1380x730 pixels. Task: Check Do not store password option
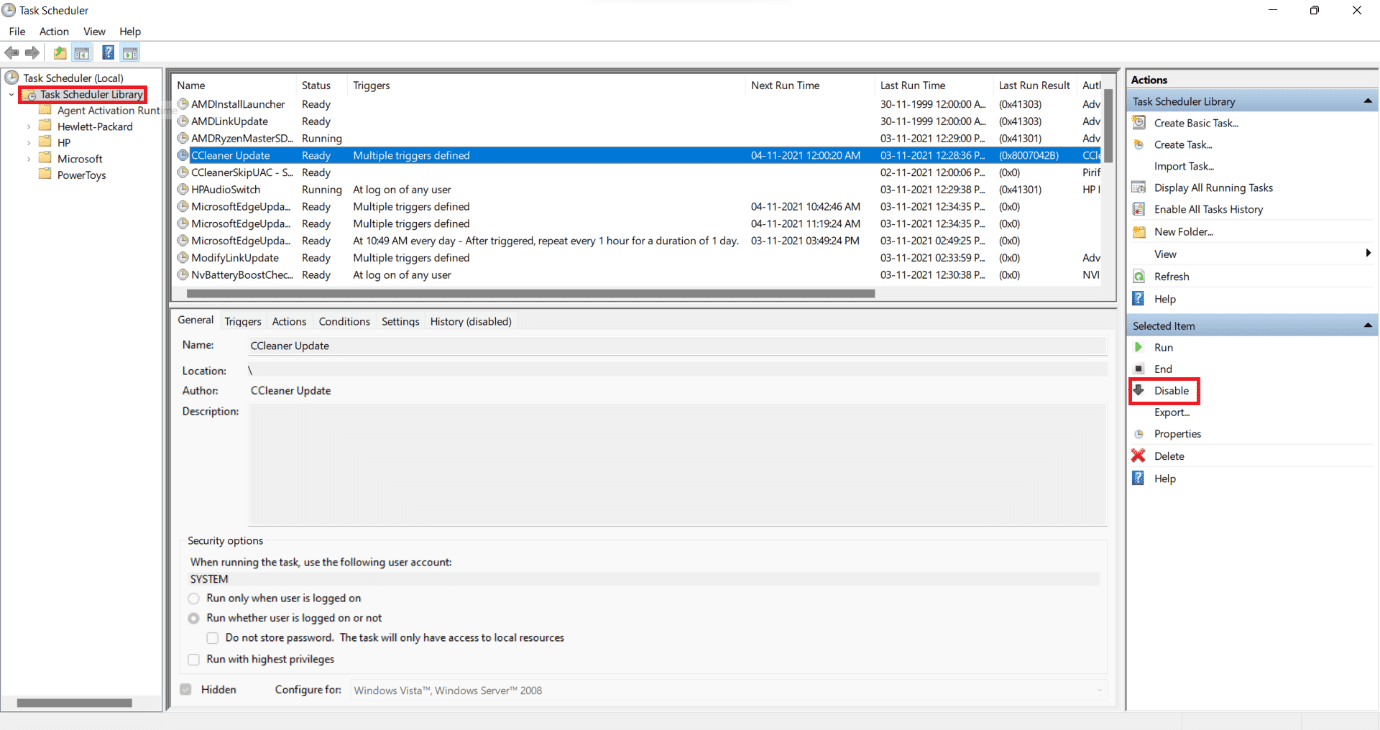click(x=213, y=637)
